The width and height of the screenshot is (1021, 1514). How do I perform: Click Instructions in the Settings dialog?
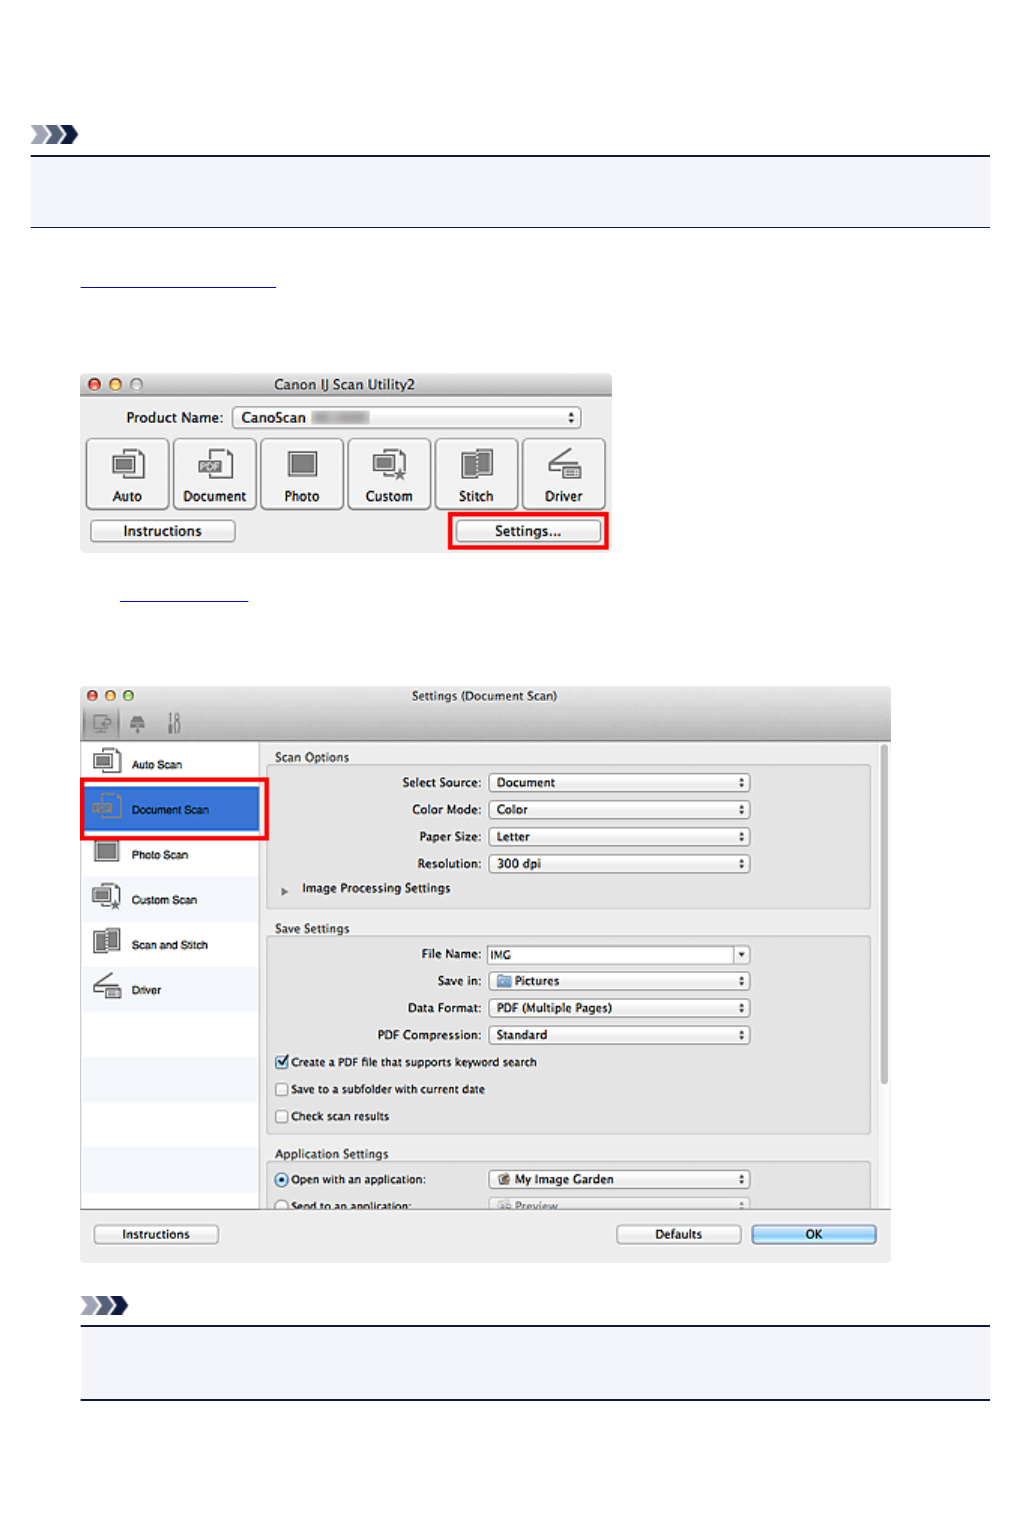(x=156, y=1235)
